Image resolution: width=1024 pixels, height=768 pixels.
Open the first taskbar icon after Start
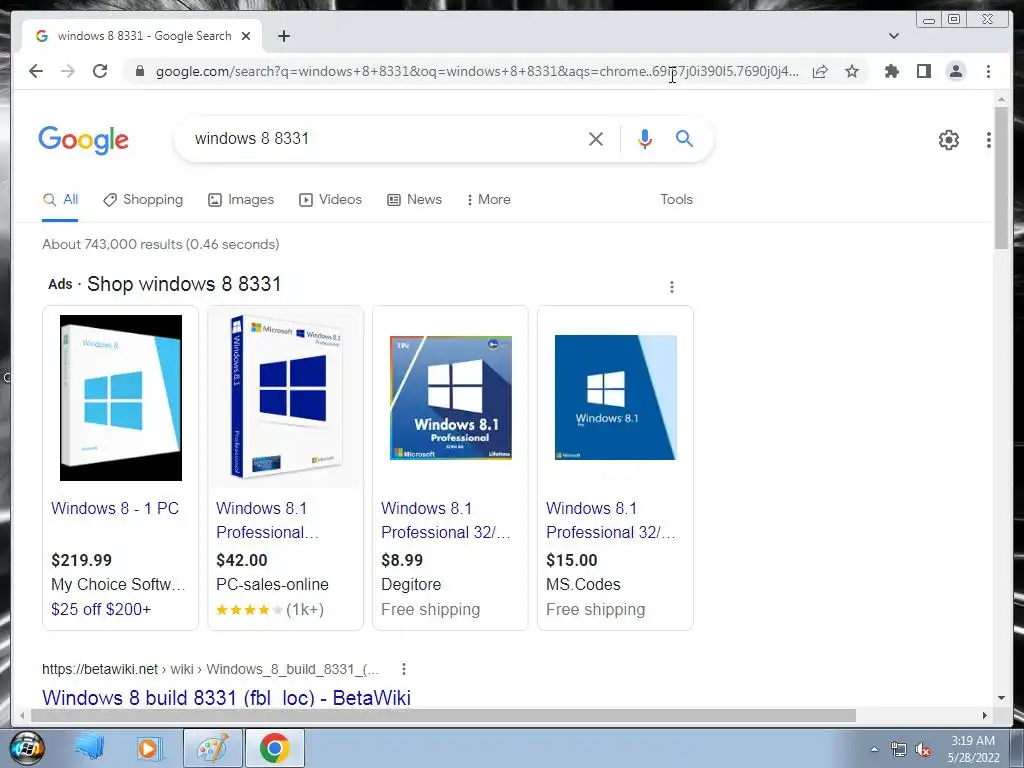89,748
